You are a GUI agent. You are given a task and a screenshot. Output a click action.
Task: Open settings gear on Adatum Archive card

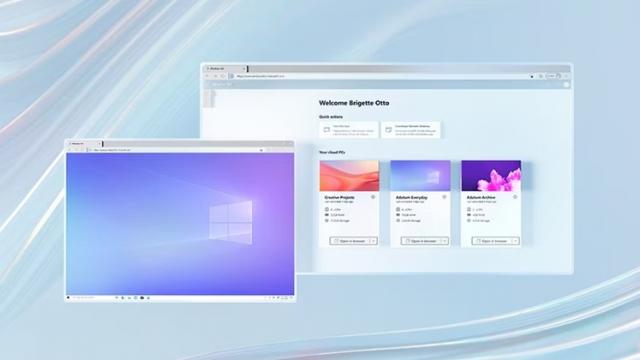515,197
